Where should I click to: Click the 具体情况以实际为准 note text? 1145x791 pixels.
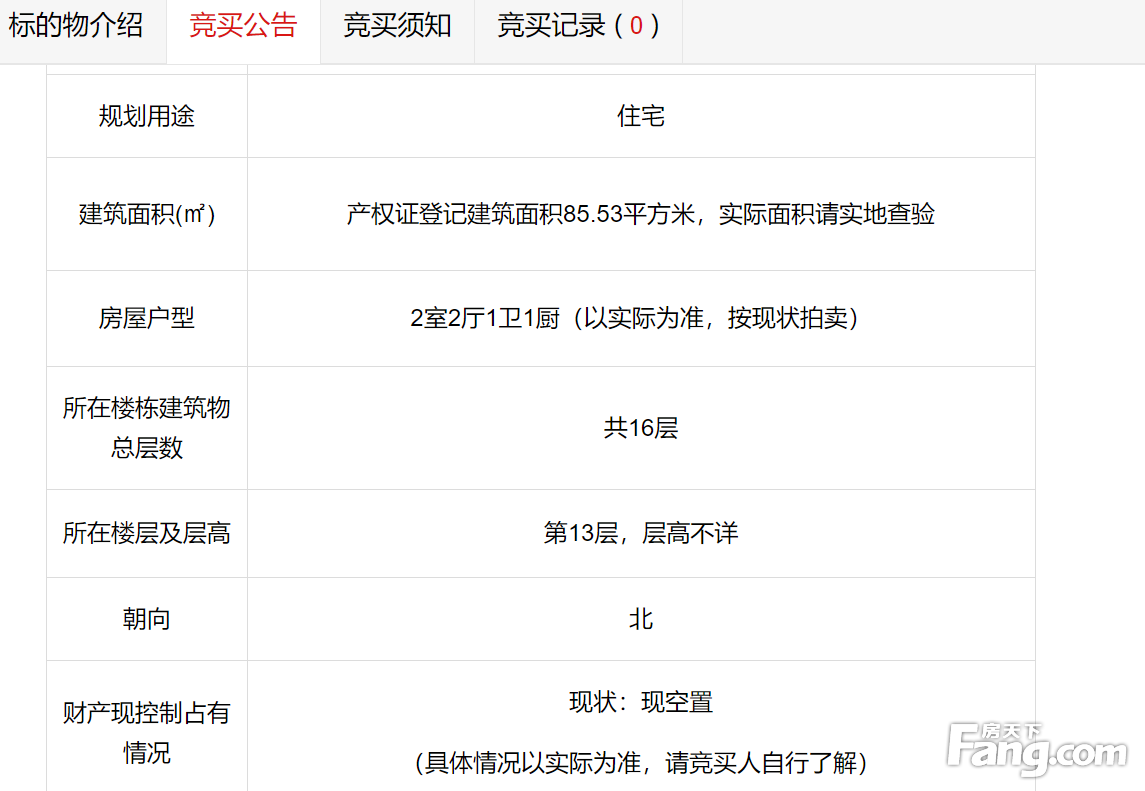pyautogui.click(x=641, y=764)
